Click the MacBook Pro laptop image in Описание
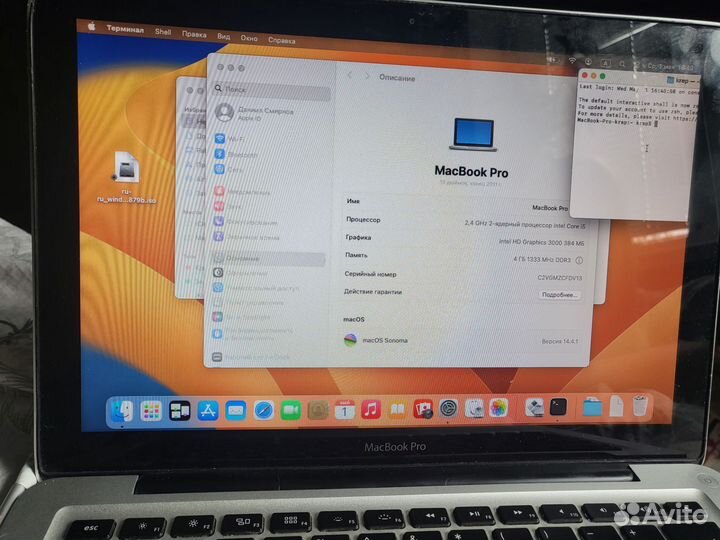The height and width of the screenshot is (540, 720). pos(473,135)
